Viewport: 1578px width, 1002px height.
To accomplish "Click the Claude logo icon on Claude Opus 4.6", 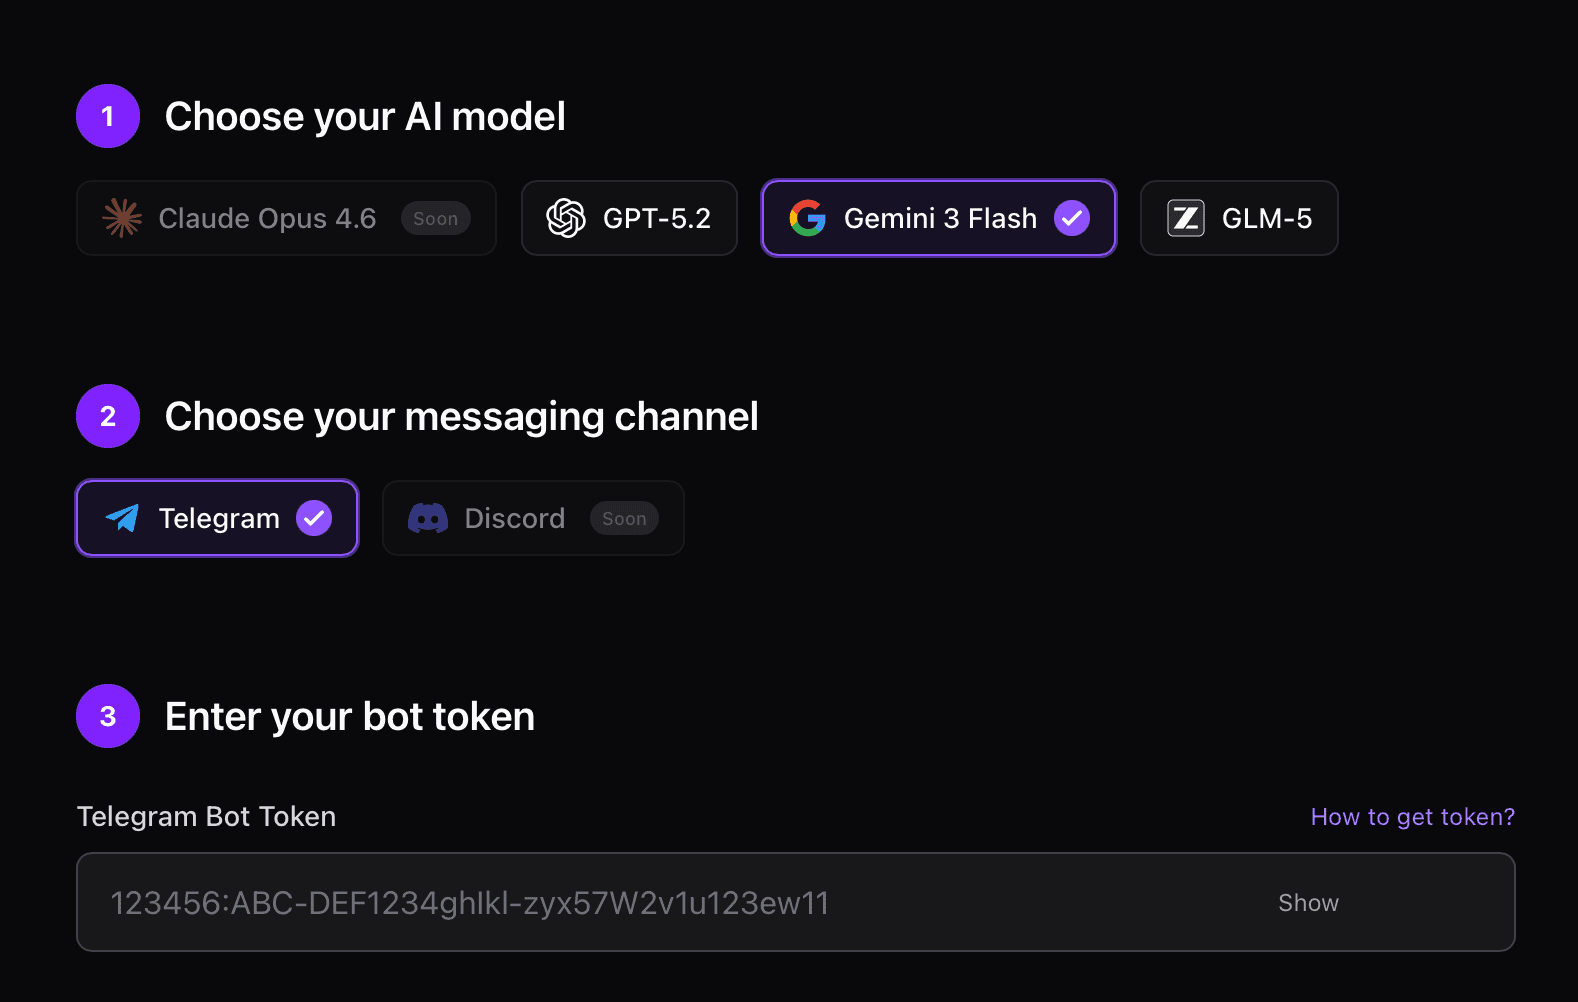I will pyautogui.click(x=121, y=218).
